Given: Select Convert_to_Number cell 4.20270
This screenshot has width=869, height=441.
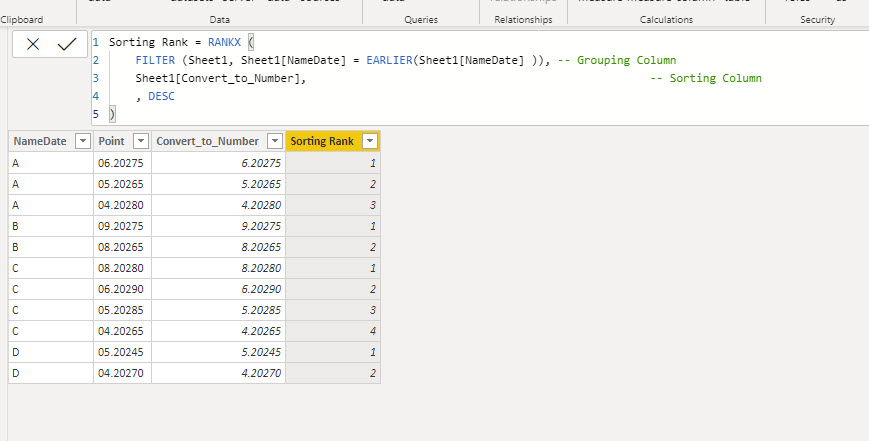Looking at the screenshot, I should coord(218,373).
